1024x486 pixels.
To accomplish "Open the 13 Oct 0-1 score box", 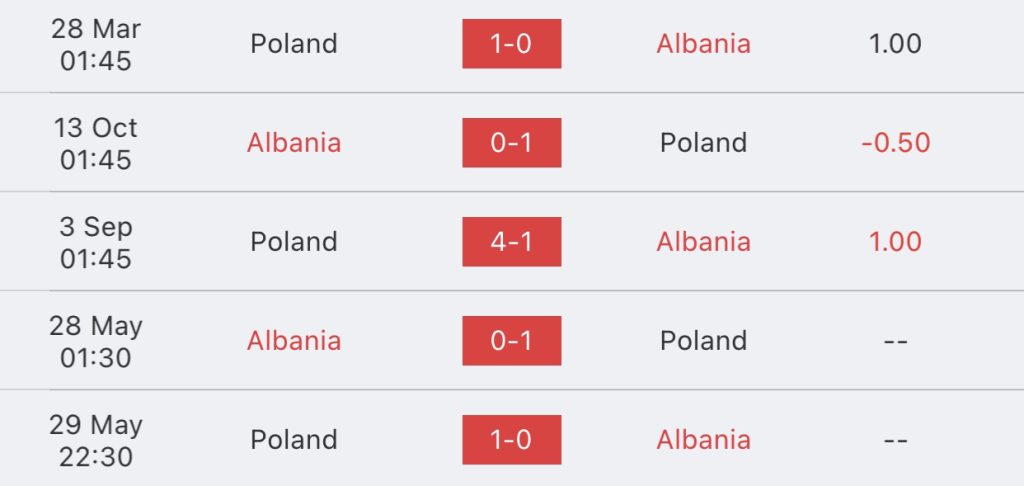I will [511, 142].
